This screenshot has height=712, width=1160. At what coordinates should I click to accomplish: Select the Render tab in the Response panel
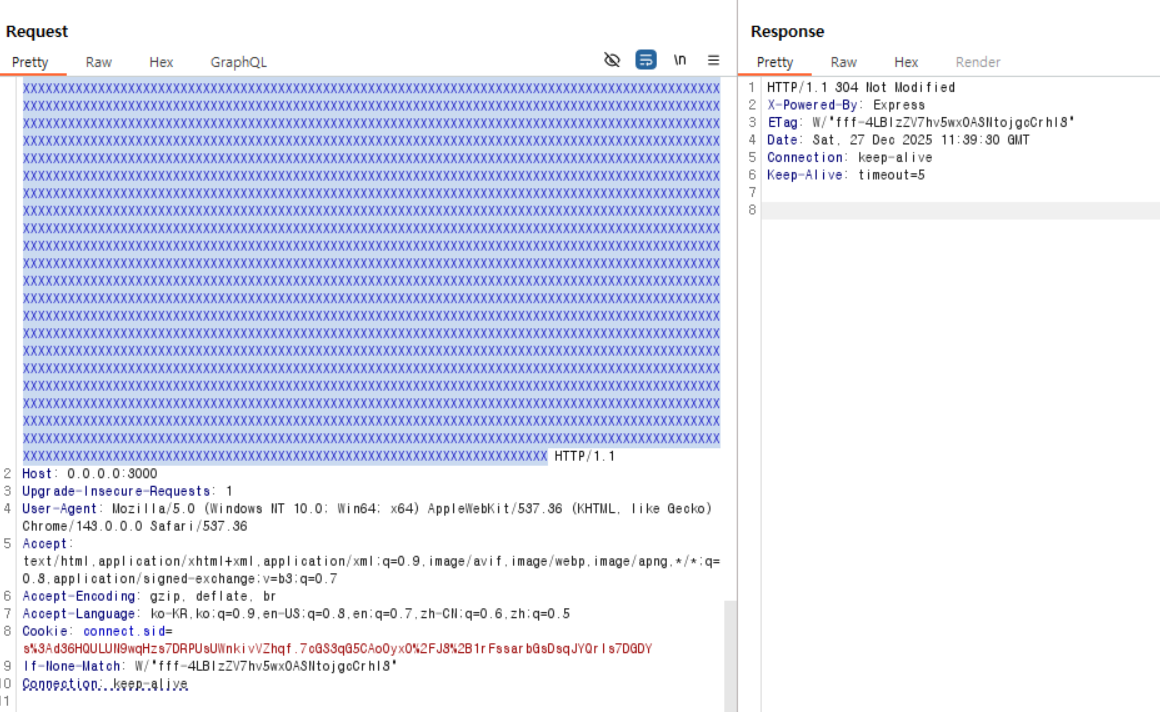point(977,62)
